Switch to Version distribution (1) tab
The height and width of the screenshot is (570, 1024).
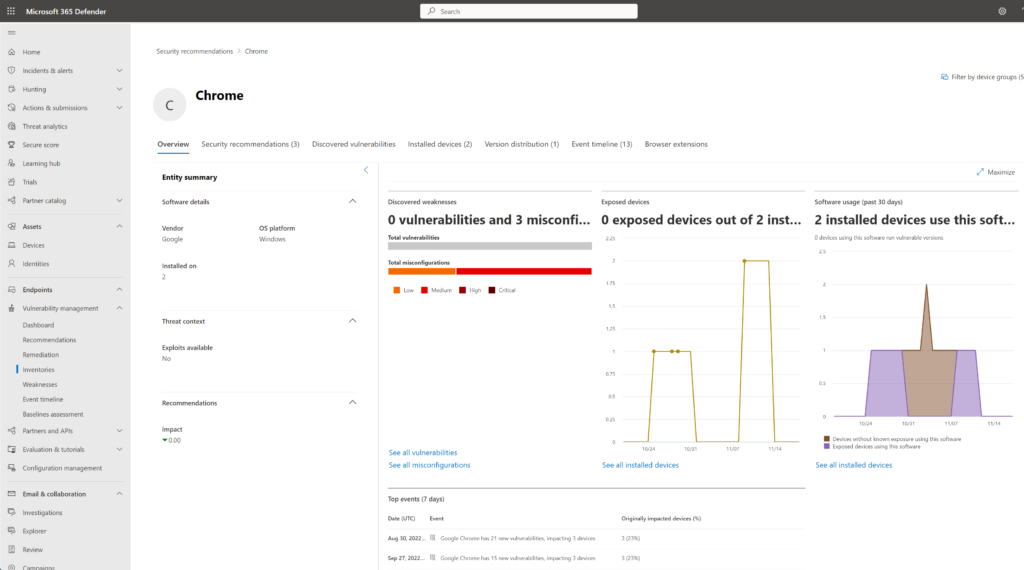click(x=521, y=144)
